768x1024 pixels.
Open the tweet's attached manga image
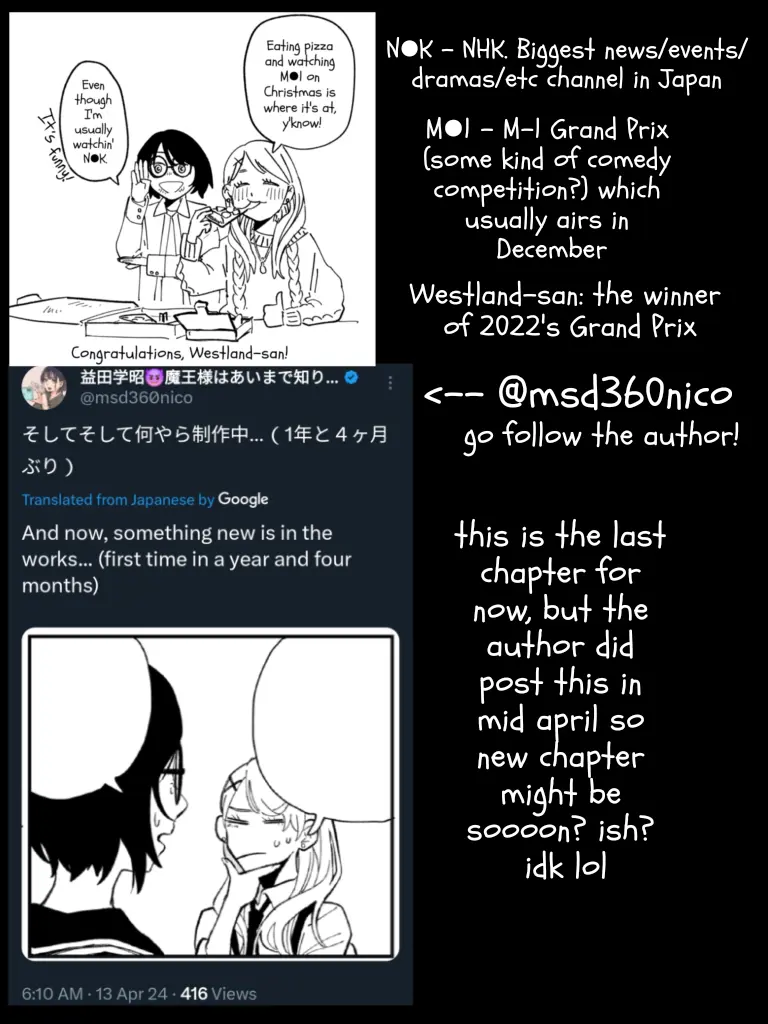click(210, 794)
